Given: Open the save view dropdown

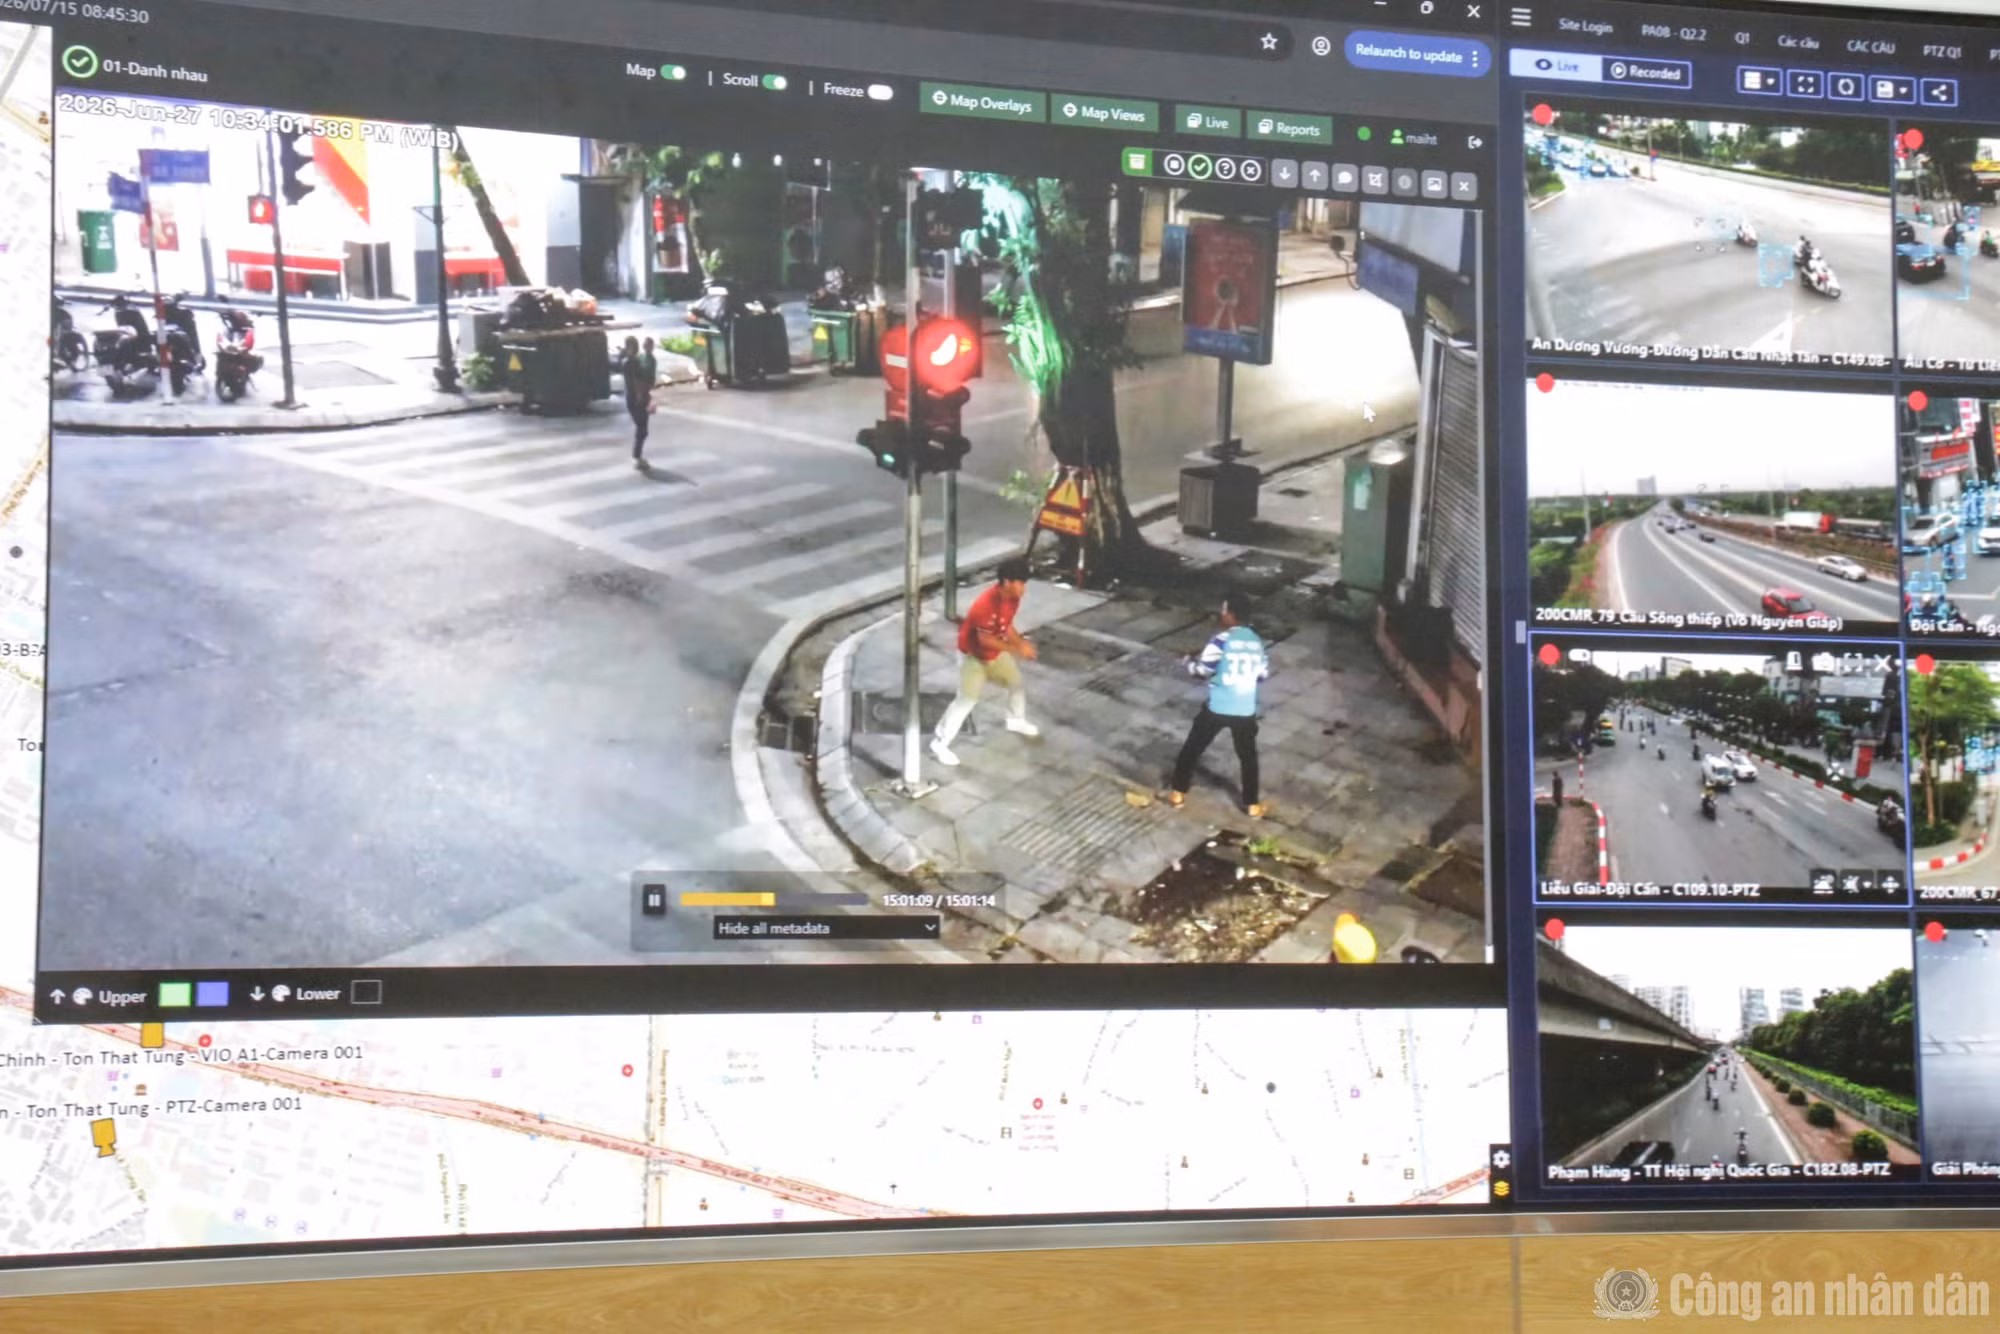Looking at the screenshot, I should point(1890,90).
